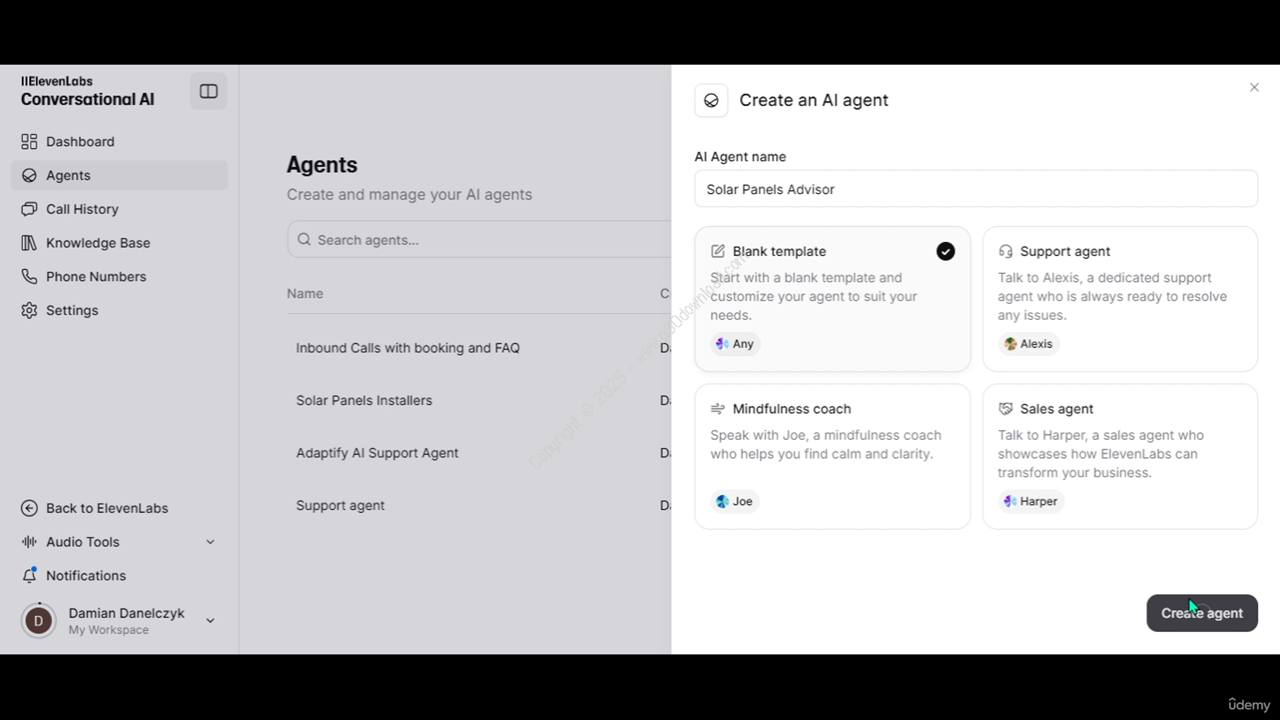
Task: Expand the Audio Tools chevron
Action: [x=210, y=542]
